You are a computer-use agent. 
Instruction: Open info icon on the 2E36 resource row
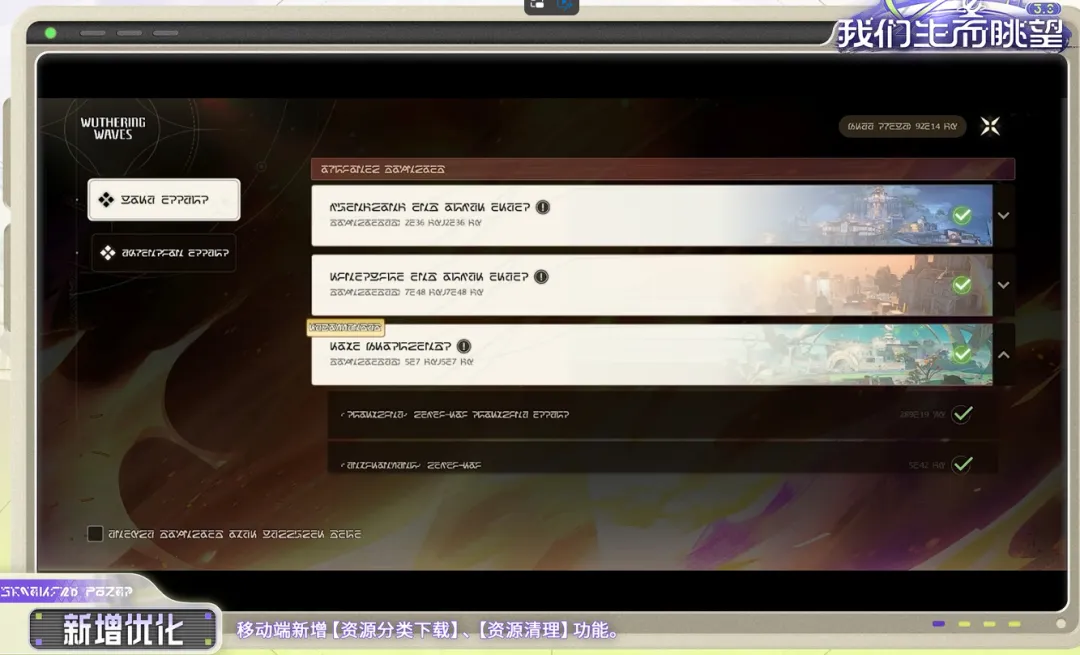(543, 207)
